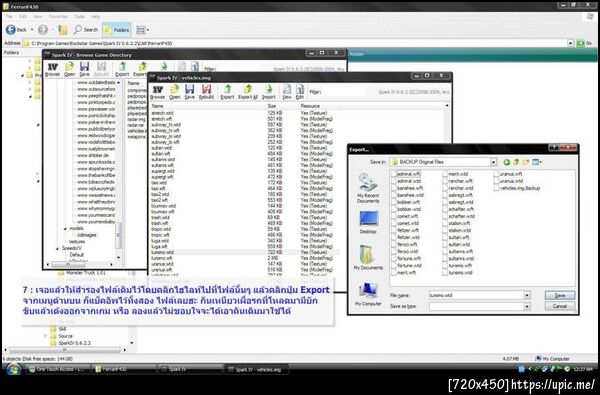This screenshot has height=395, width=600.
Task: Create new folder in Export dialog
Action: tap(526, 162)
